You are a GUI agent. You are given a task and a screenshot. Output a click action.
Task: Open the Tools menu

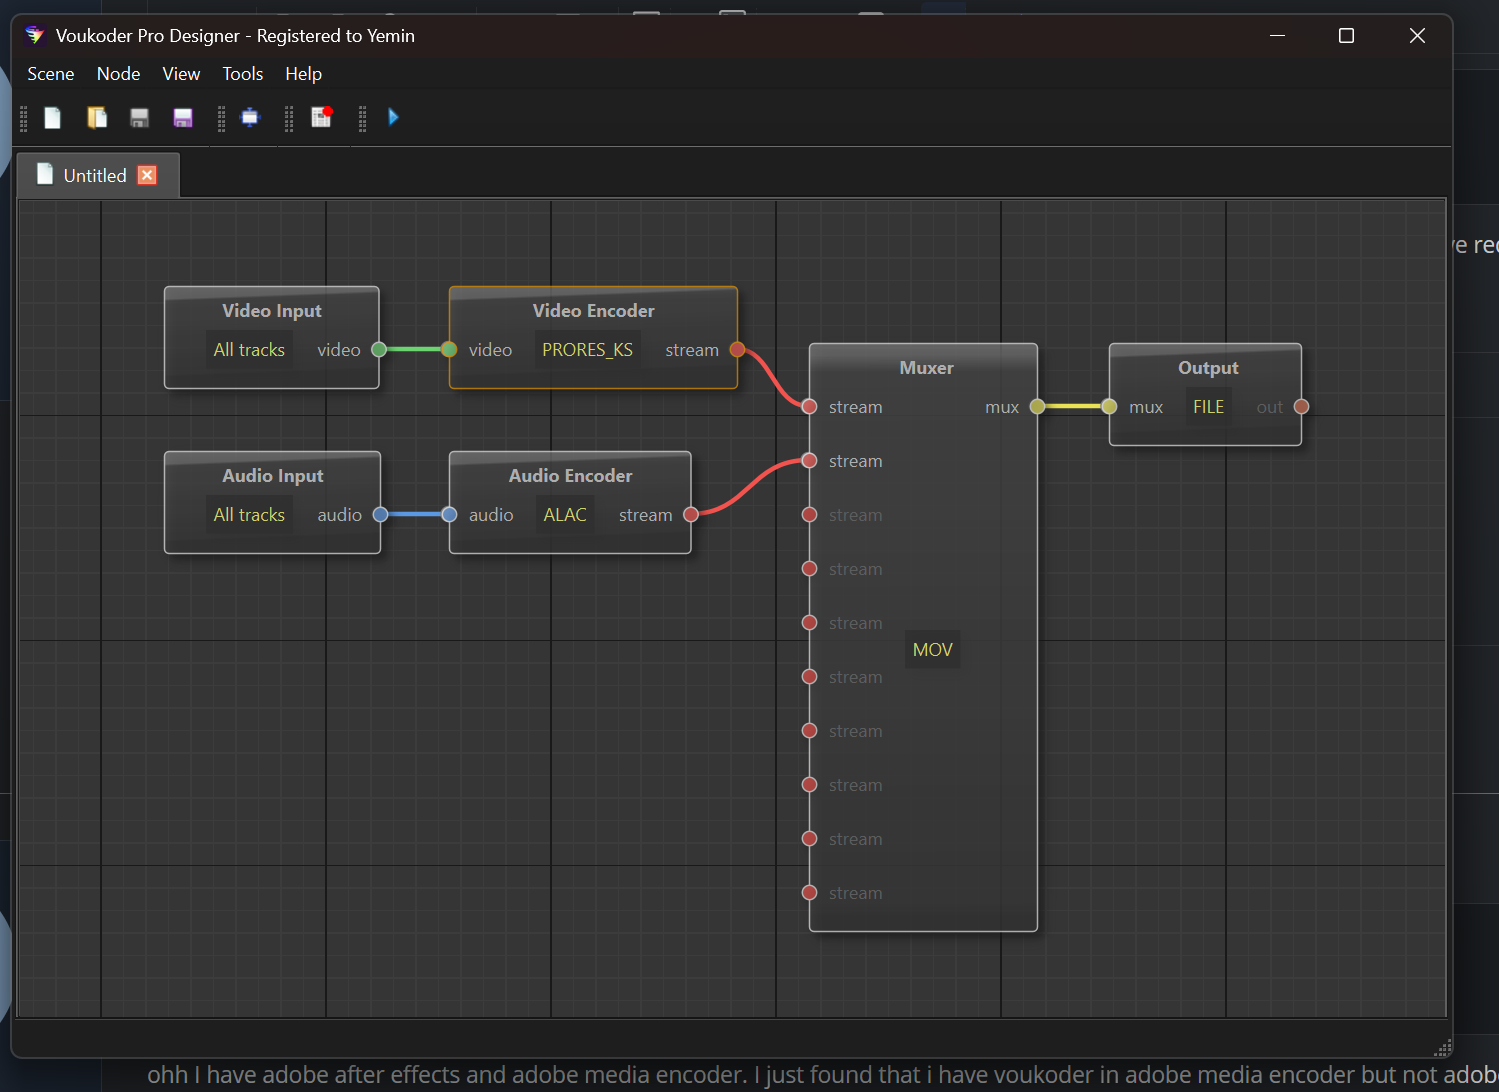tap(242, 74)
